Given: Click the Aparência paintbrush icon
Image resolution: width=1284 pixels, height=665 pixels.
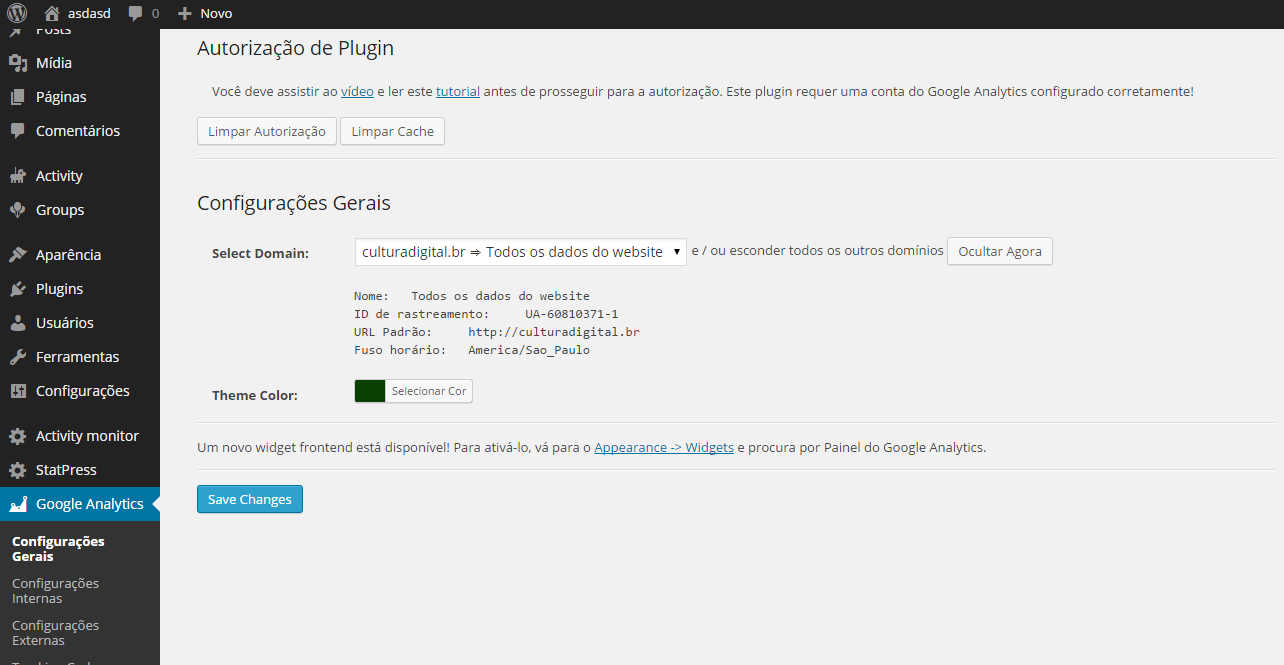Looking at the screenshot, I should pos(17,255).
